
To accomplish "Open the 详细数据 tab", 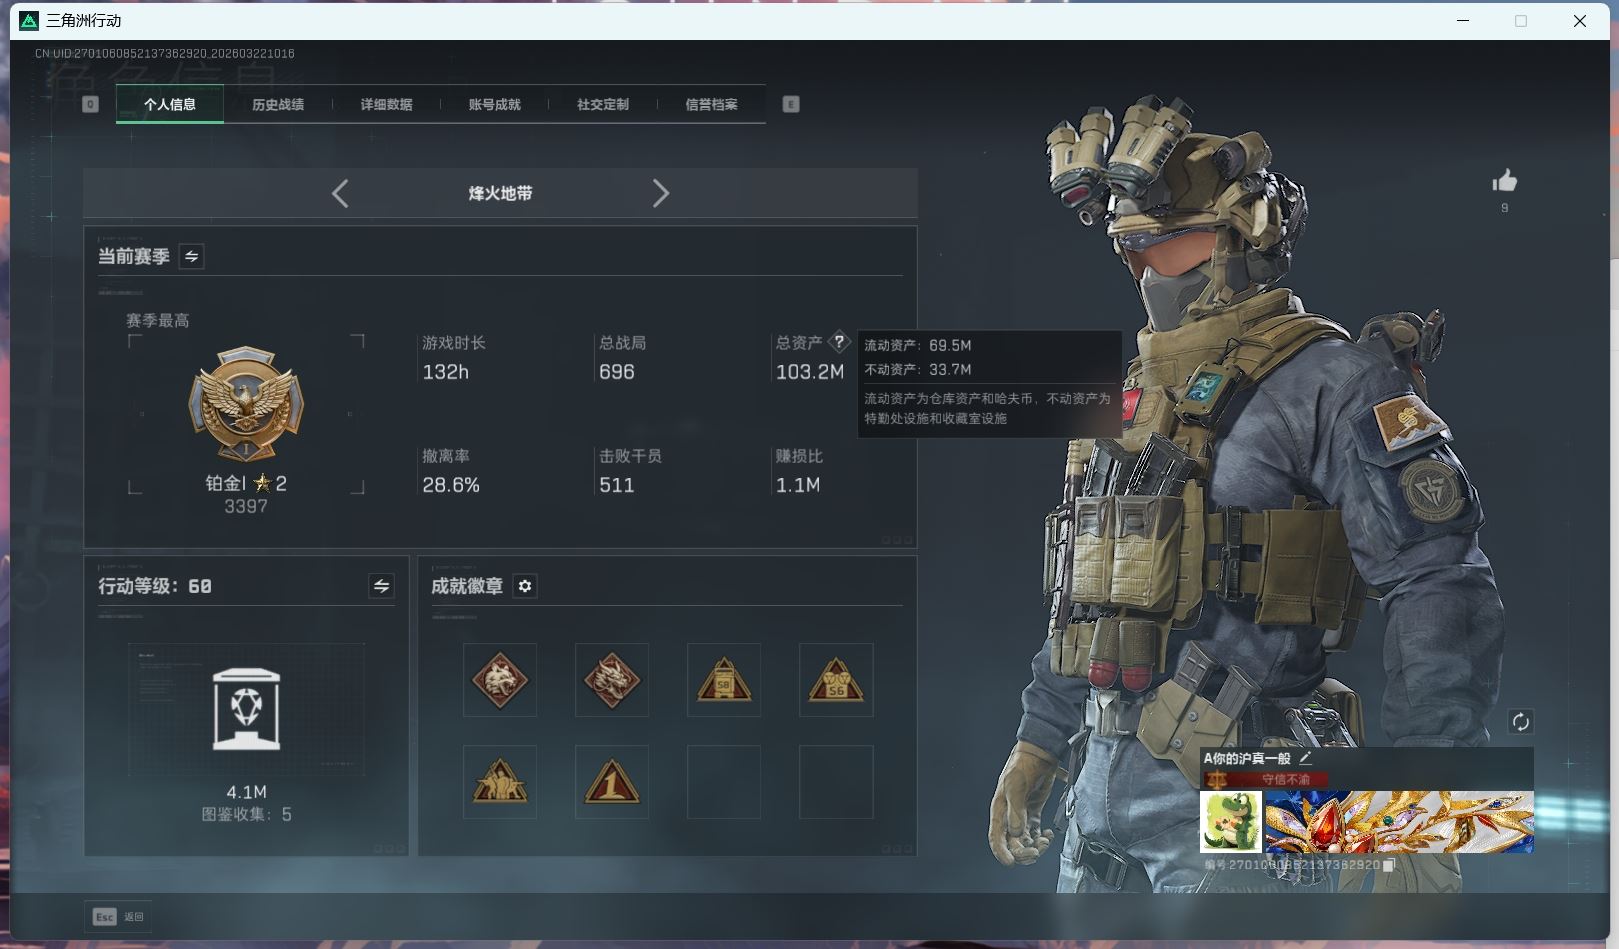I will tap(386, 104).
